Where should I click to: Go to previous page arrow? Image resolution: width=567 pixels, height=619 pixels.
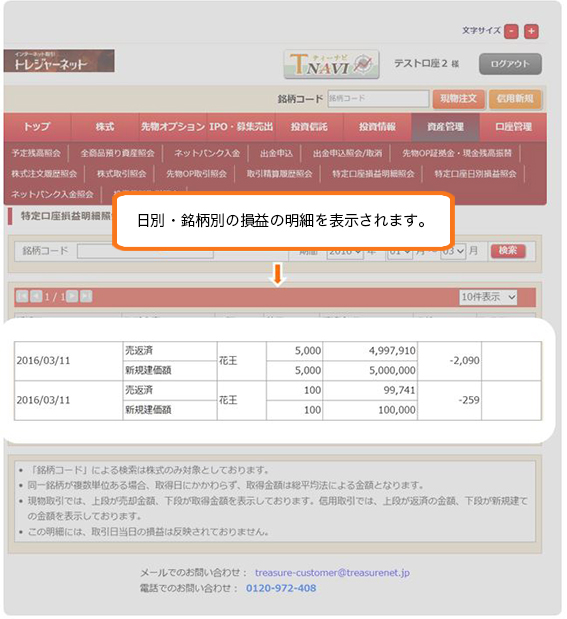[x=36, y=296]
